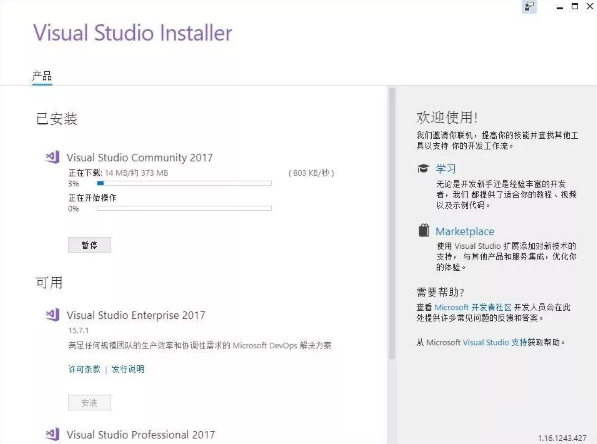Click the Visual Studio Installer title
Image resolution: width=597 pixels, height=444 pixels.
click(132, 32)
